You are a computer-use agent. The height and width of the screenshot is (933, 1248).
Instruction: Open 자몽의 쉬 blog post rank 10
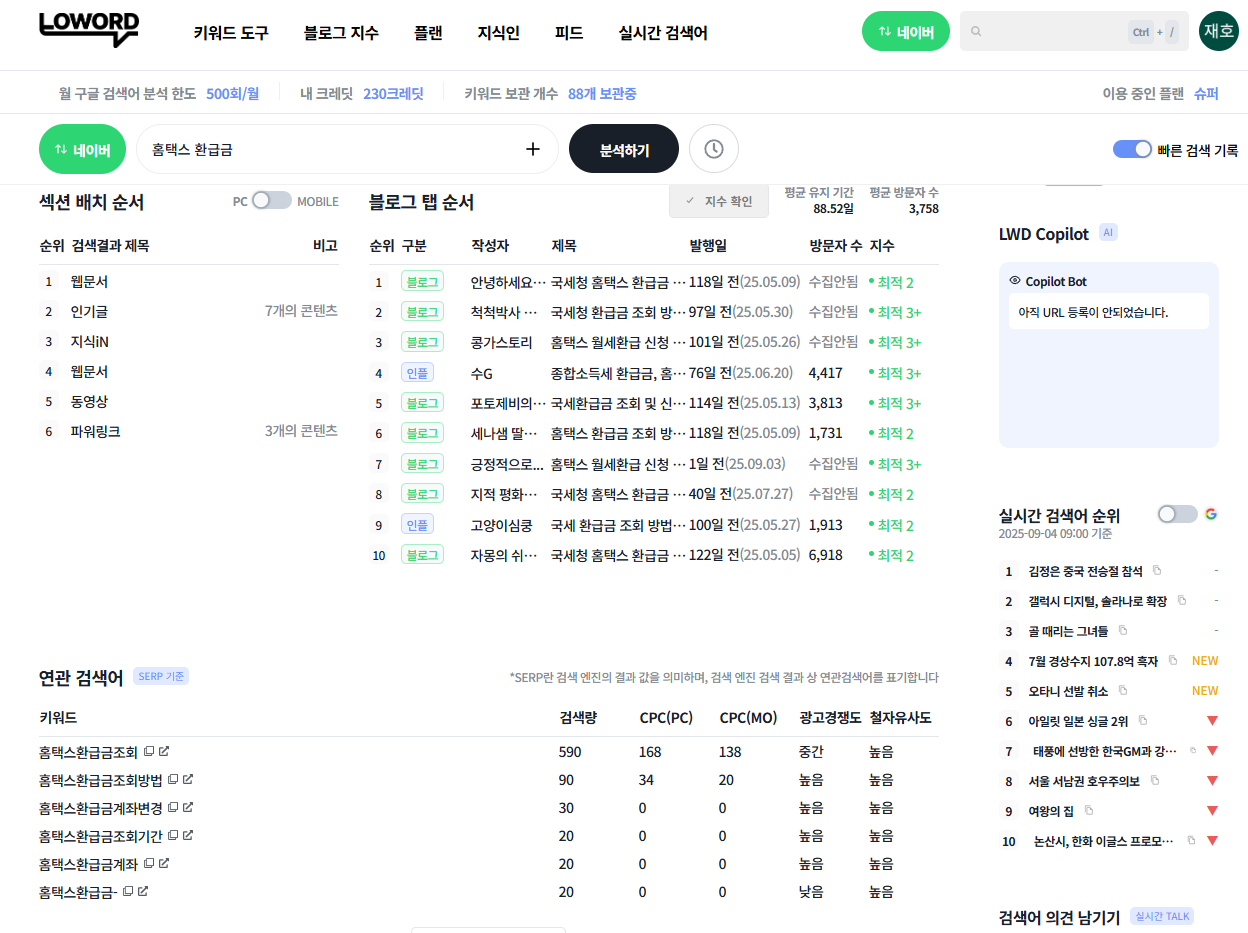click(x=619, y=554)
